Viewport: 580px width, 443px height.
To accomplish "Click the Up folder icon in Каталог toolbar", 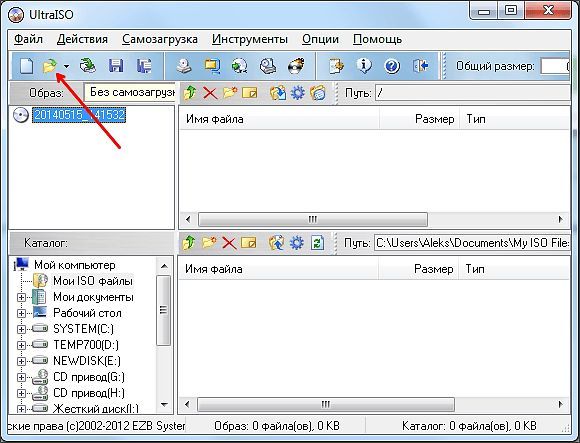I will pos(189,243).
